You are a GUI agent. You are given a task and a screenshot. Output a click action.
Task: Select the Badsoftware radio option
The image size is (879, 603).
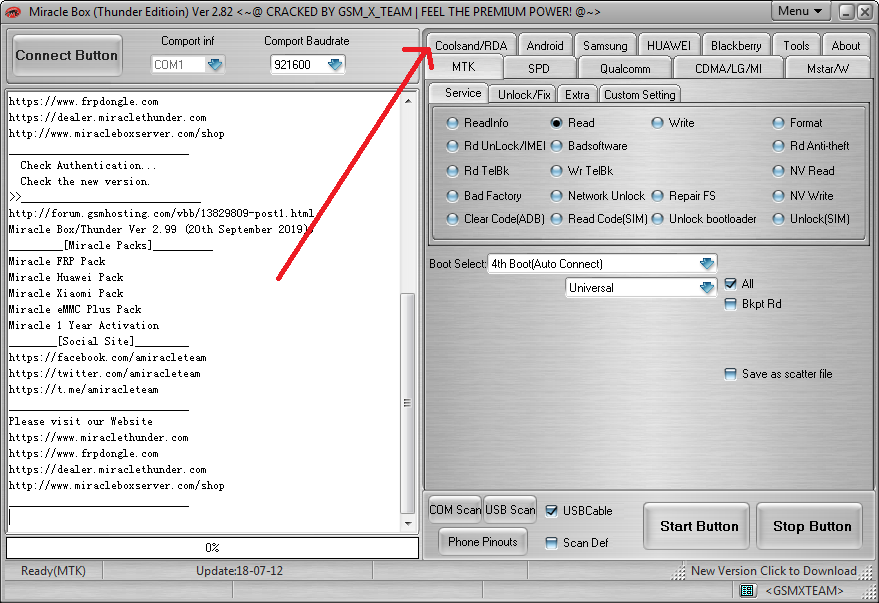point(556,146)
